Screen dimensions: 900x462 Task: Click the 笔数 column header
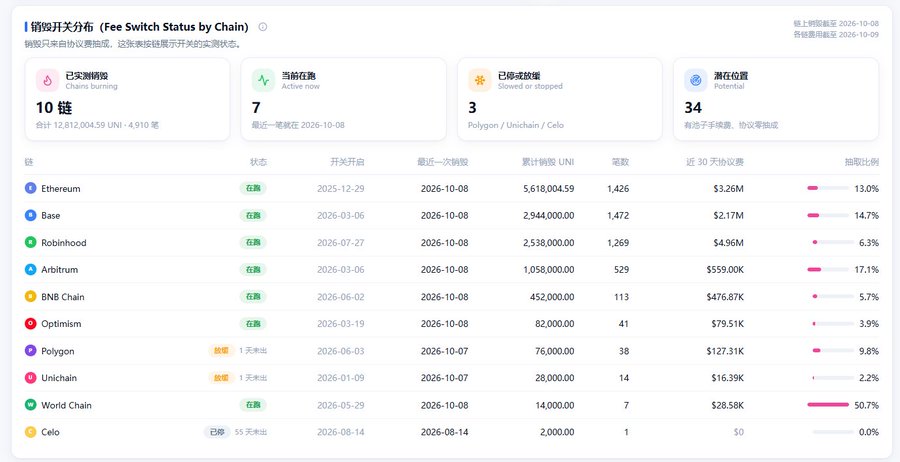coord(620,162)
